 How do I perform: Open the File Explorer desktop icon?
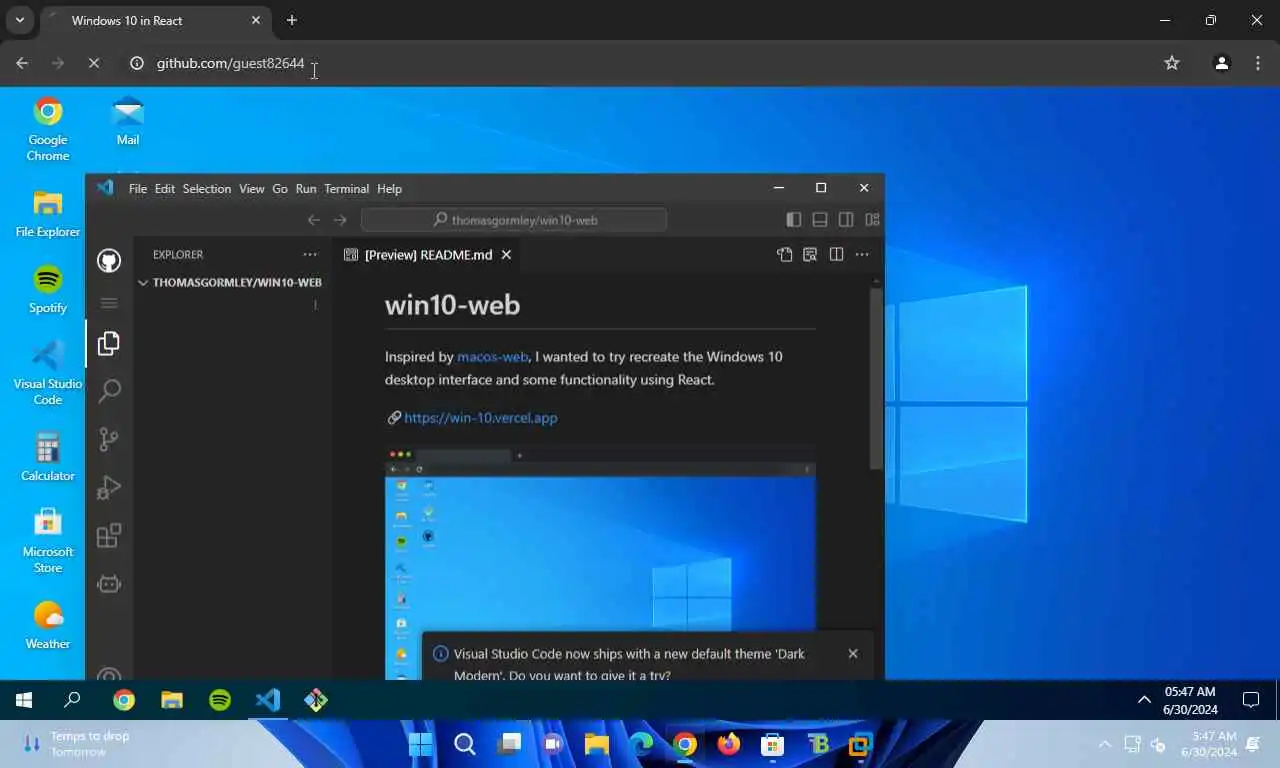coord(48,214)
